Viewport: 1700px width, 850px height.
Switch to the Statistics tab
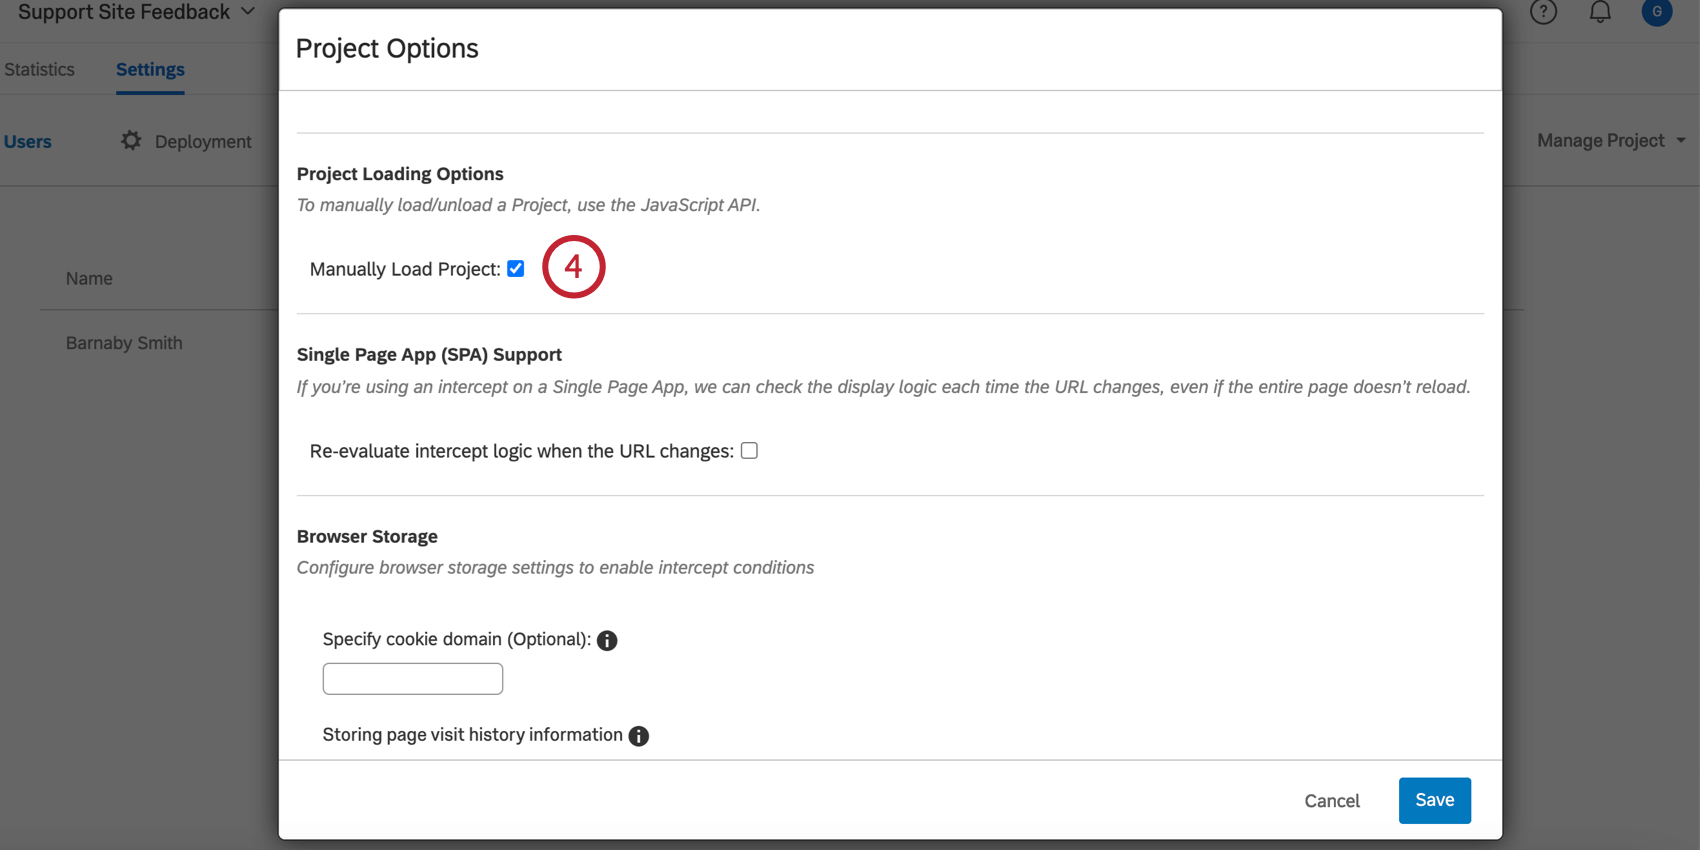pyautogui.click(x=40, y=70)
